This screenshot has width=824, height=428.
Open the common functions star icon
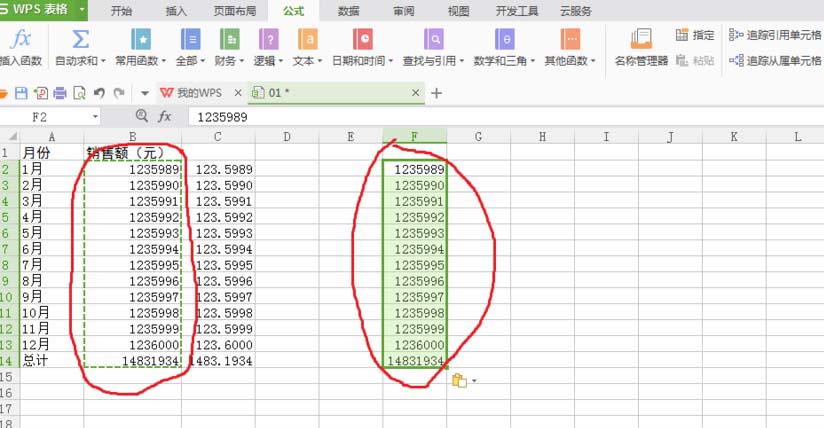pos(141,39)
